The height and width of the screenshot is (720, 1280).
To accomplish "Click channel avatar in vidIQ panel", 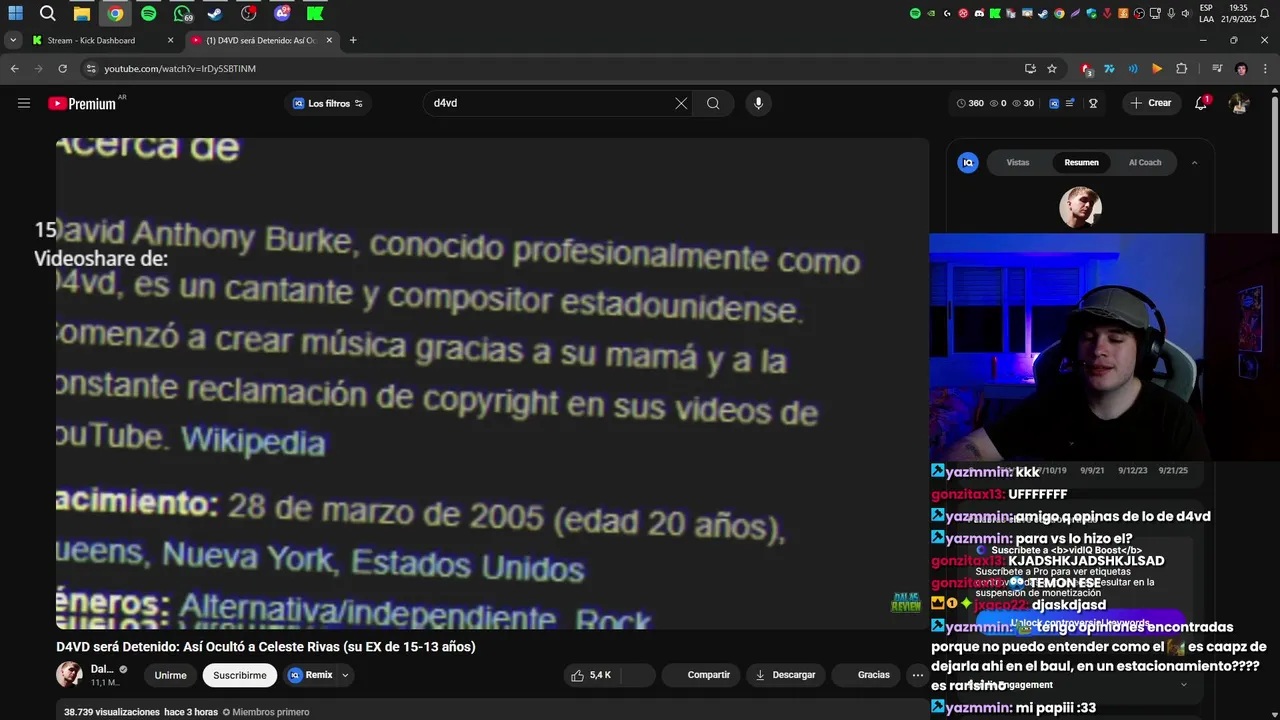I will coord(1080,207).
